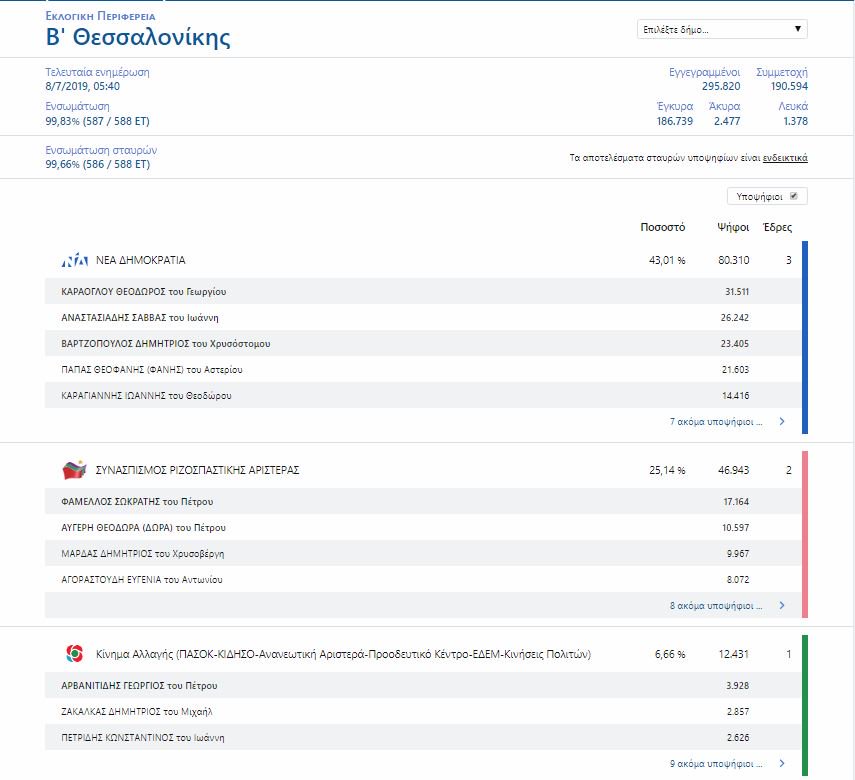Image resolution: width=855 pixels, height=780 pixels.
Task: Select candidate ΚΑΡΑΟΓΛΟΥ ΘΕΟΔΩΡΟΣ row
Action: [x=423, y=291]
